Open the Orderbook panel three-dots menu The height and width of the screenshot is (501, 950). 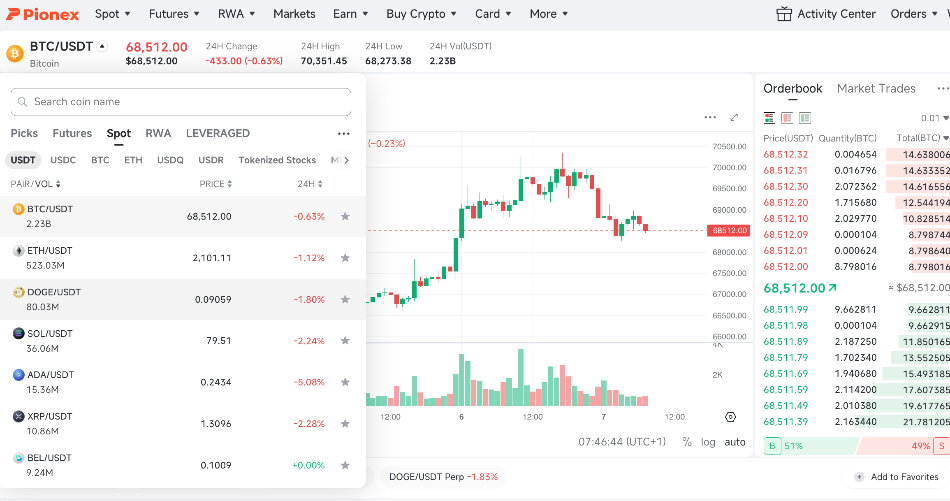tap(943, 88)
